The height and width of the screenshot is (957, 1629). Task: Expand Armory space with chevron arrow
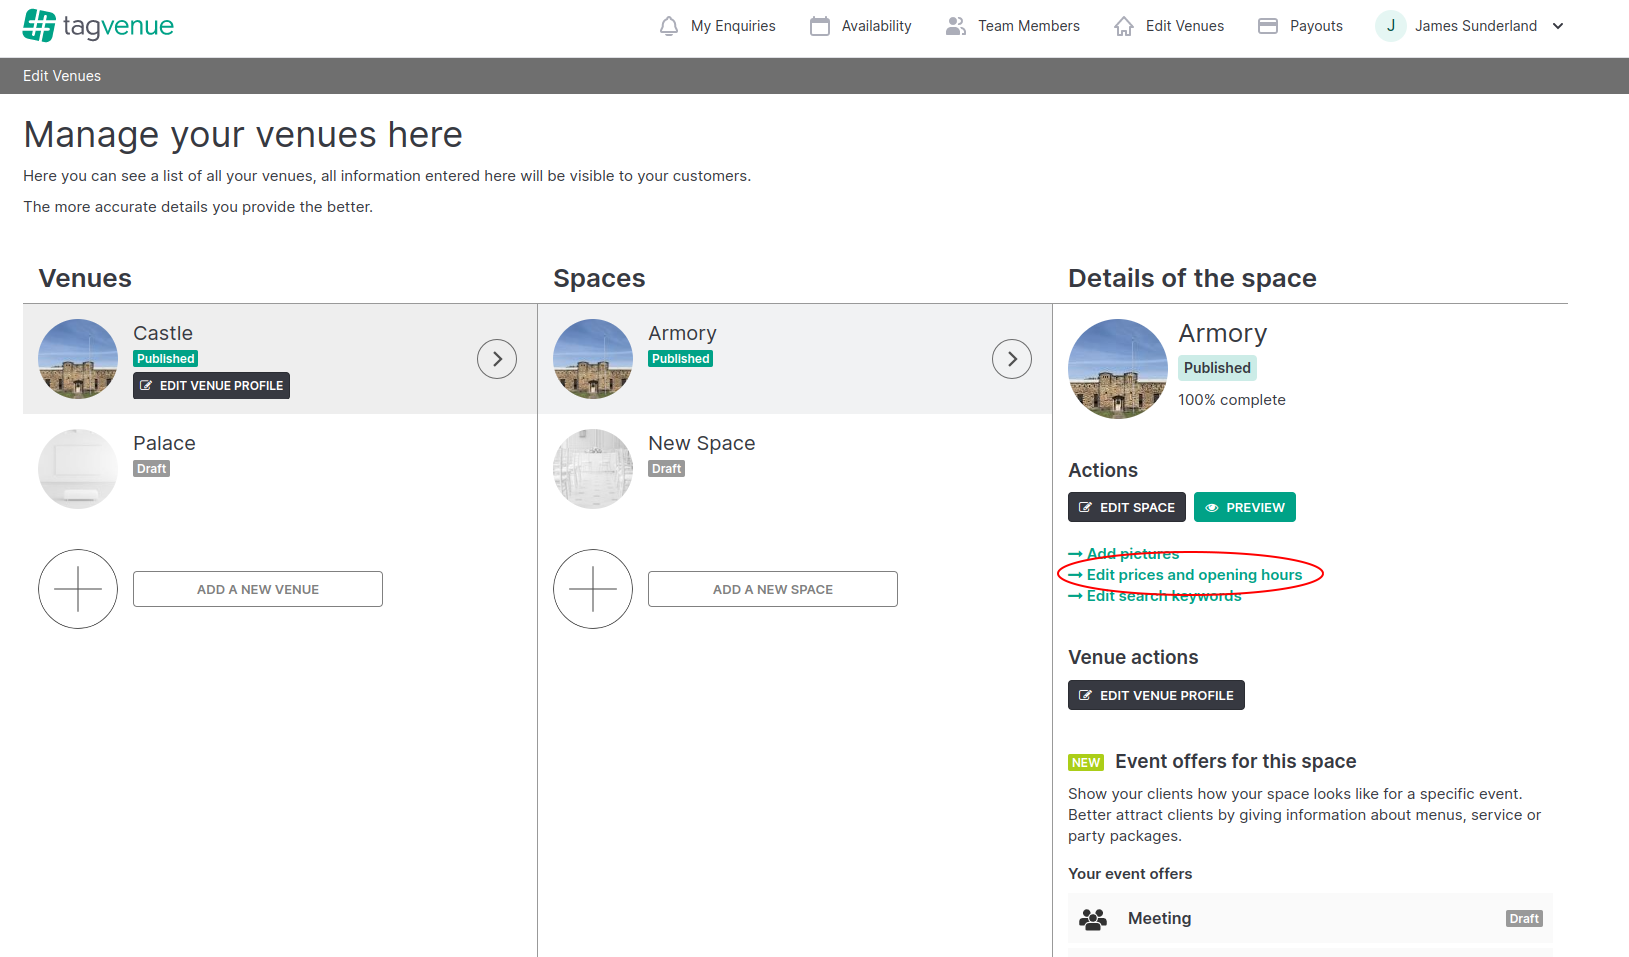pyautogui.click(x=1012, y=359)
